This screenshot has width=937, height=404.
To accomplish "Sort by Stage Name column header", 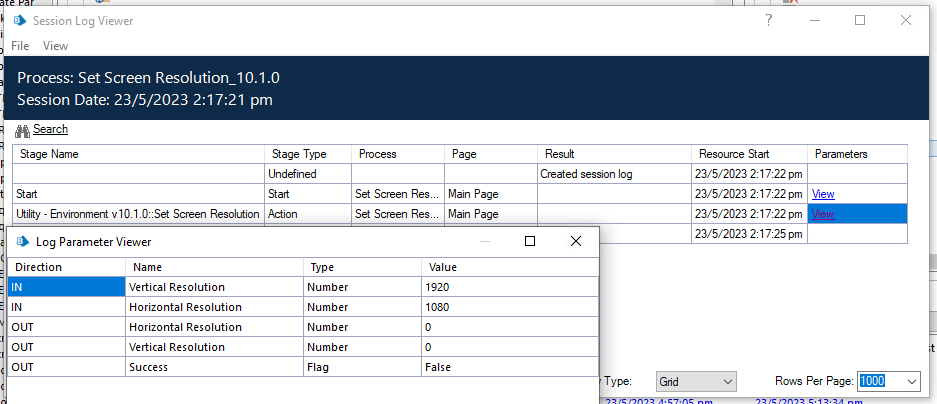I will click(x=48, y=154).
